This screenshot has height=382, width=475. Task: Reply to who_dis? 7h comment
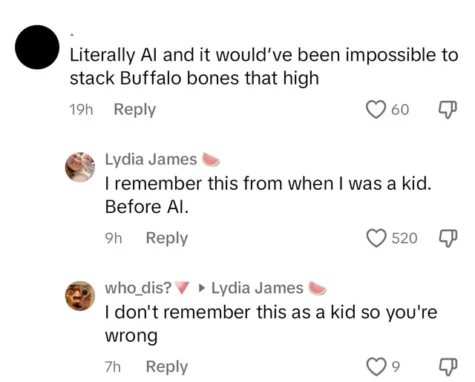[167, 367]
